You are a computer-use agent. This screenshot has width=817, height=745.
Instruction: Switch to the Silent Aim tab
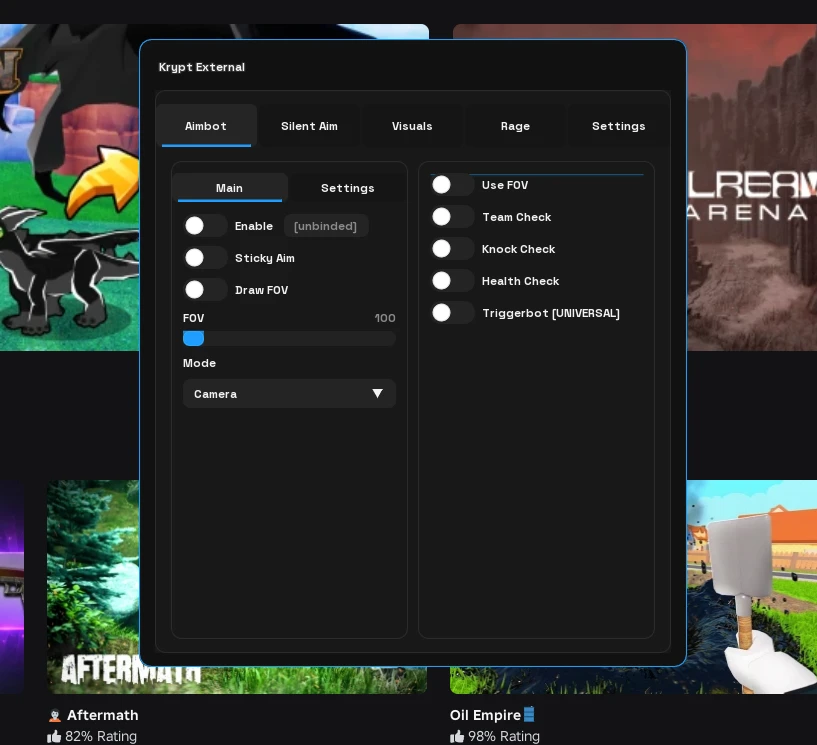point(310,126)
